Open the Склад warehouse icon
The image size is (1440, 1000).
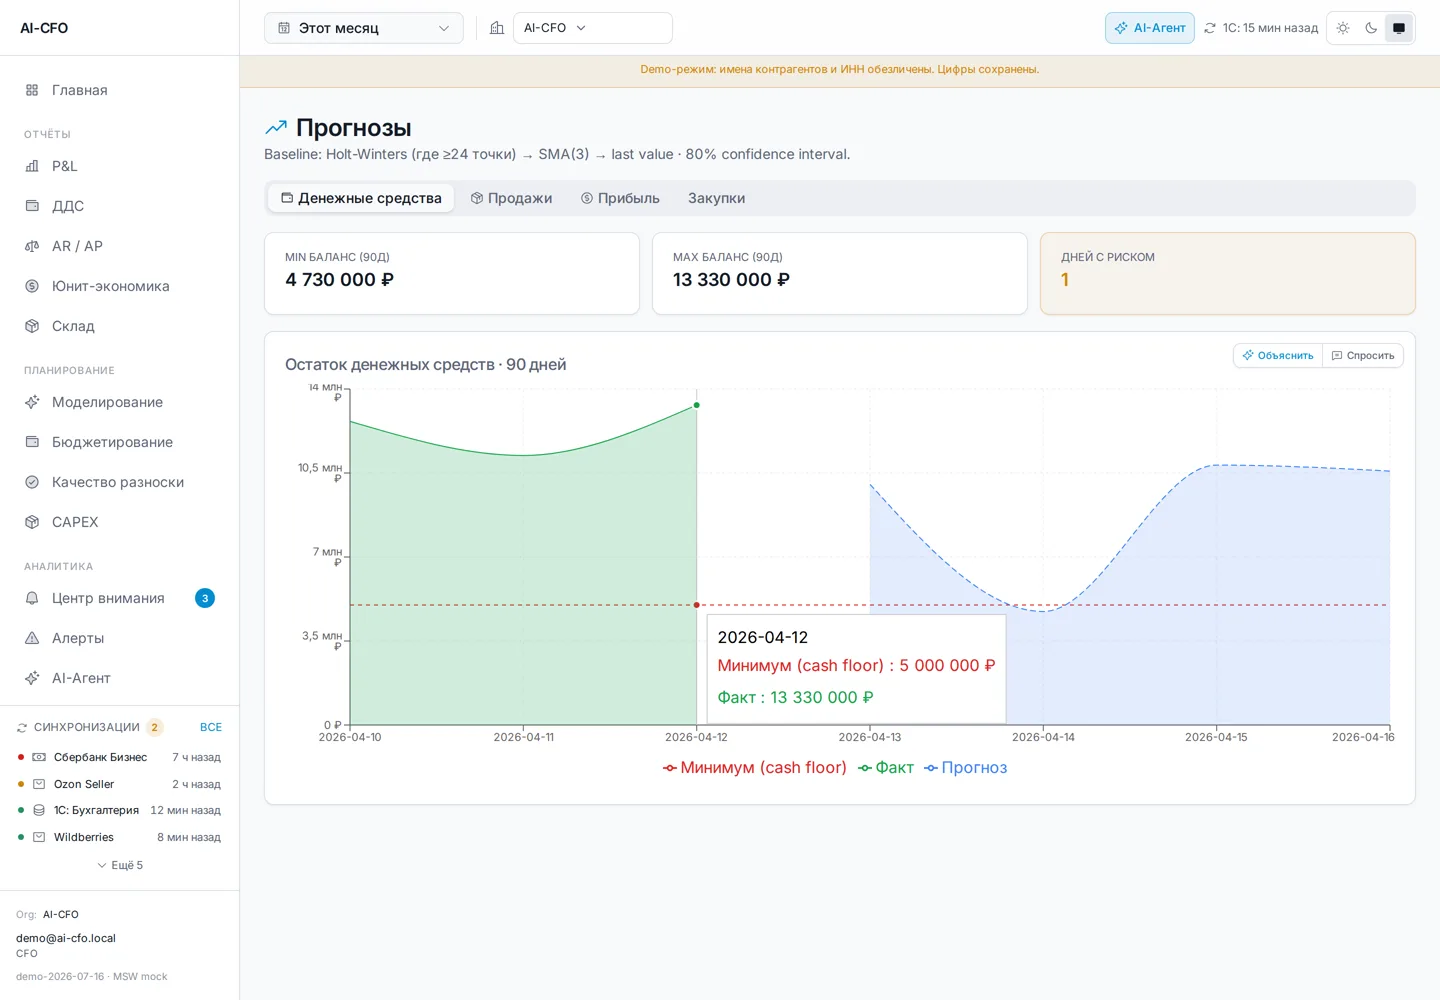coord(32,326)
